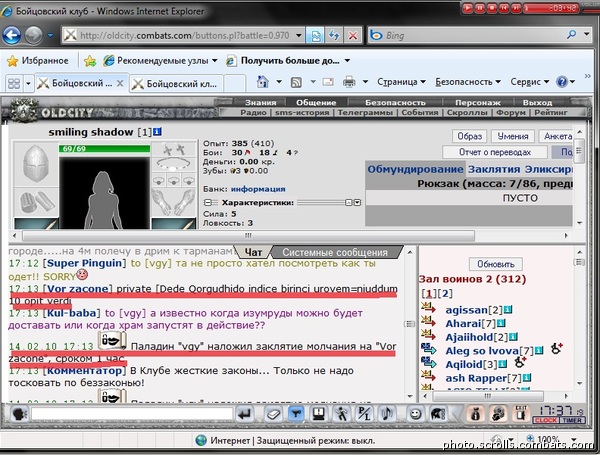Viewport: 600px width, 455px height.
Task: Open the Страница menu dropdown
Action: pos(401,82)
